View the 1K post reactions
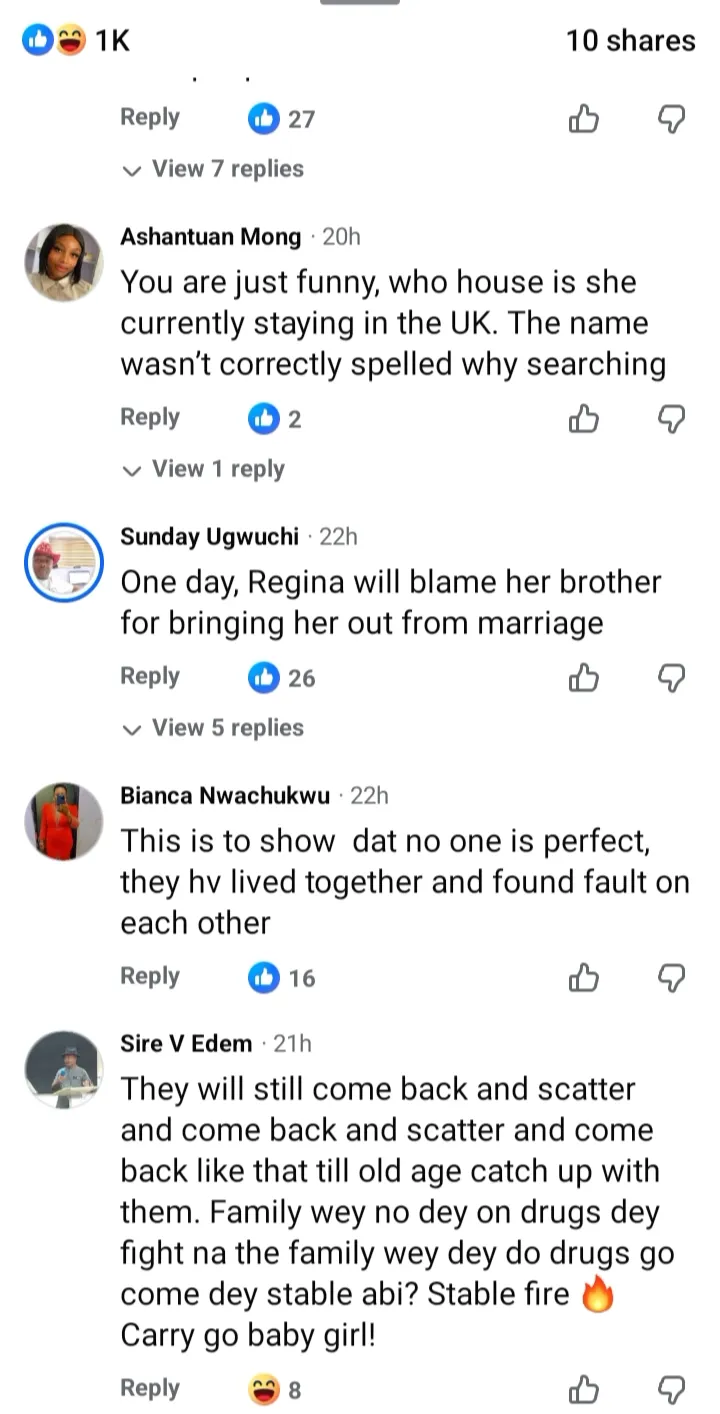This screenshot has width=720, height=1414. coord(78,41)
